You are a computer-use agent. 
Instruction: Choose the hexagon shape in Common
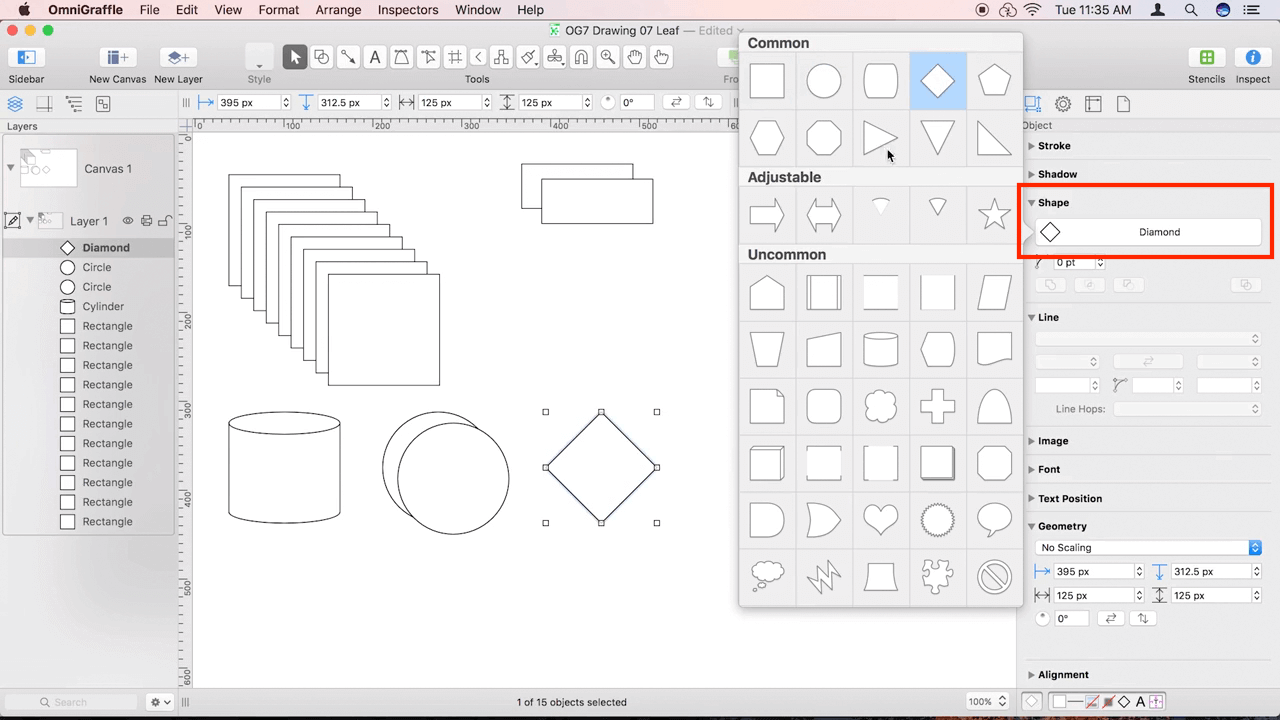point(767,138)
